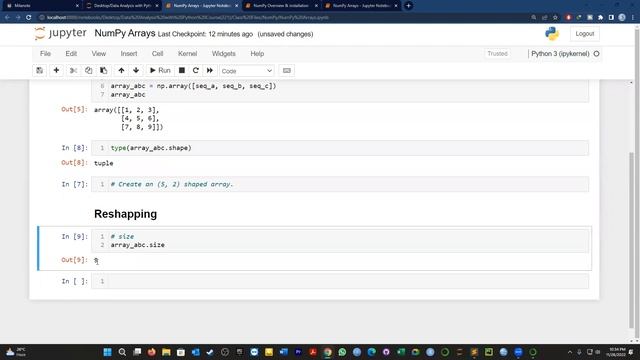Open the Windows Start menu
Screen dimensions: 640x360
[107, 352]
